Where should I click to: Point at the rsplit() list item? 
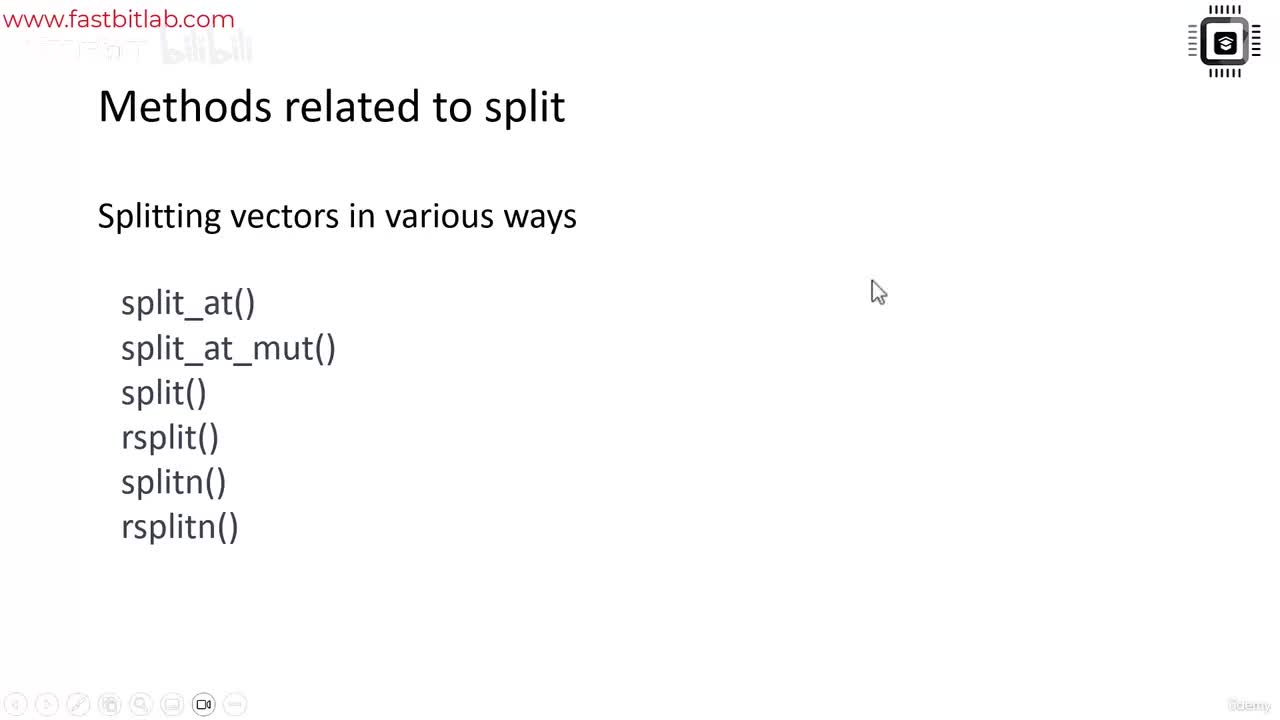tap(170, 438)
